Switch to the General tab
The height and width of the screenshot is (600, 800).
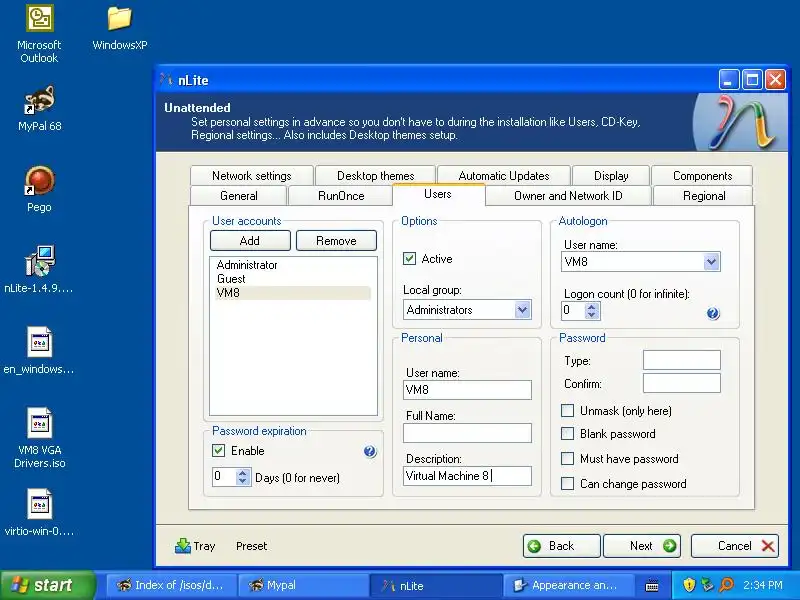pos(238,196)
